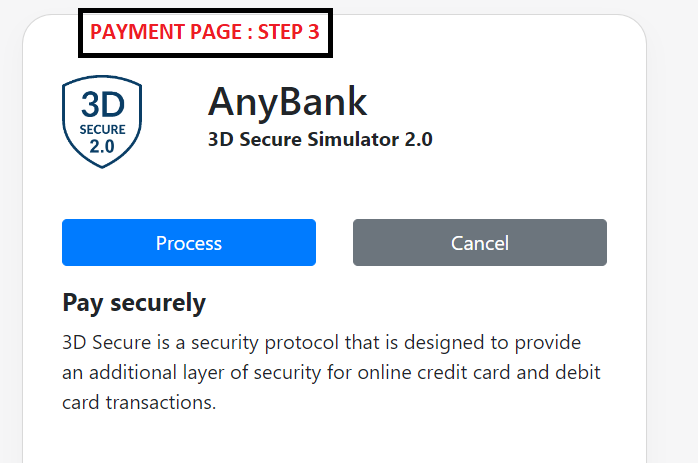
Task: Click "card transactions." on the last line
Action: [x=139, y=404]
